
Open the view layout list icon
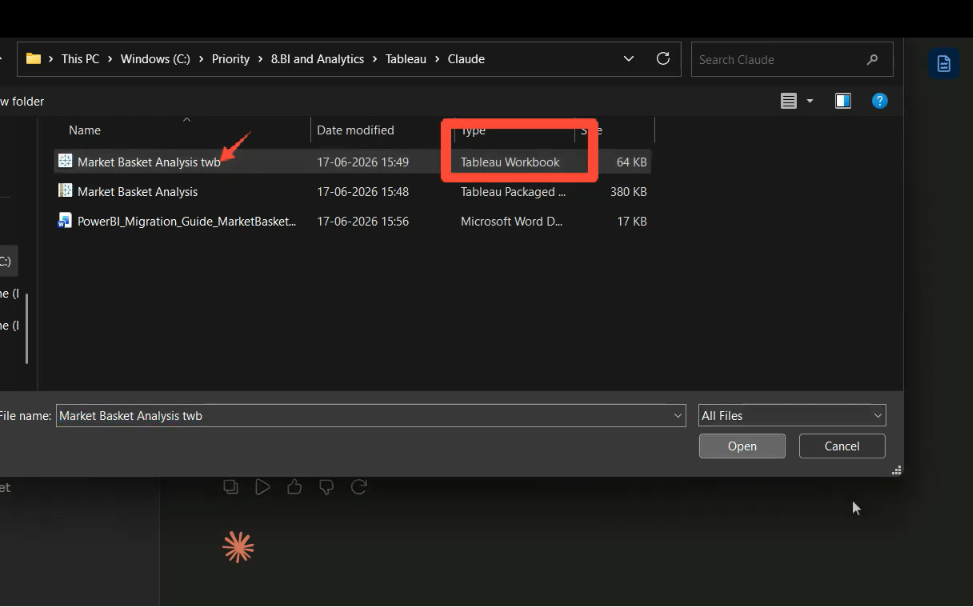point(789,101)
